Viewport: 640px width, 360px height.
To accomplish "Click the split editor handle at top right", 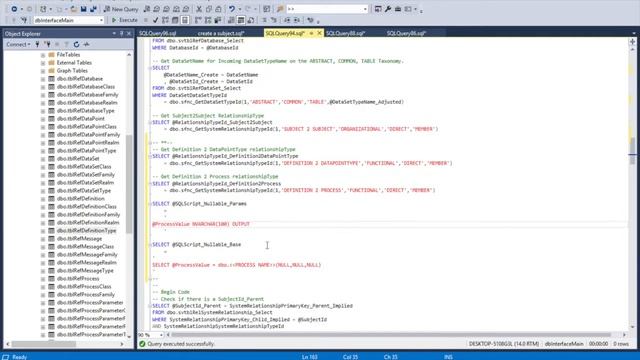I will click(x=632, y=41).
